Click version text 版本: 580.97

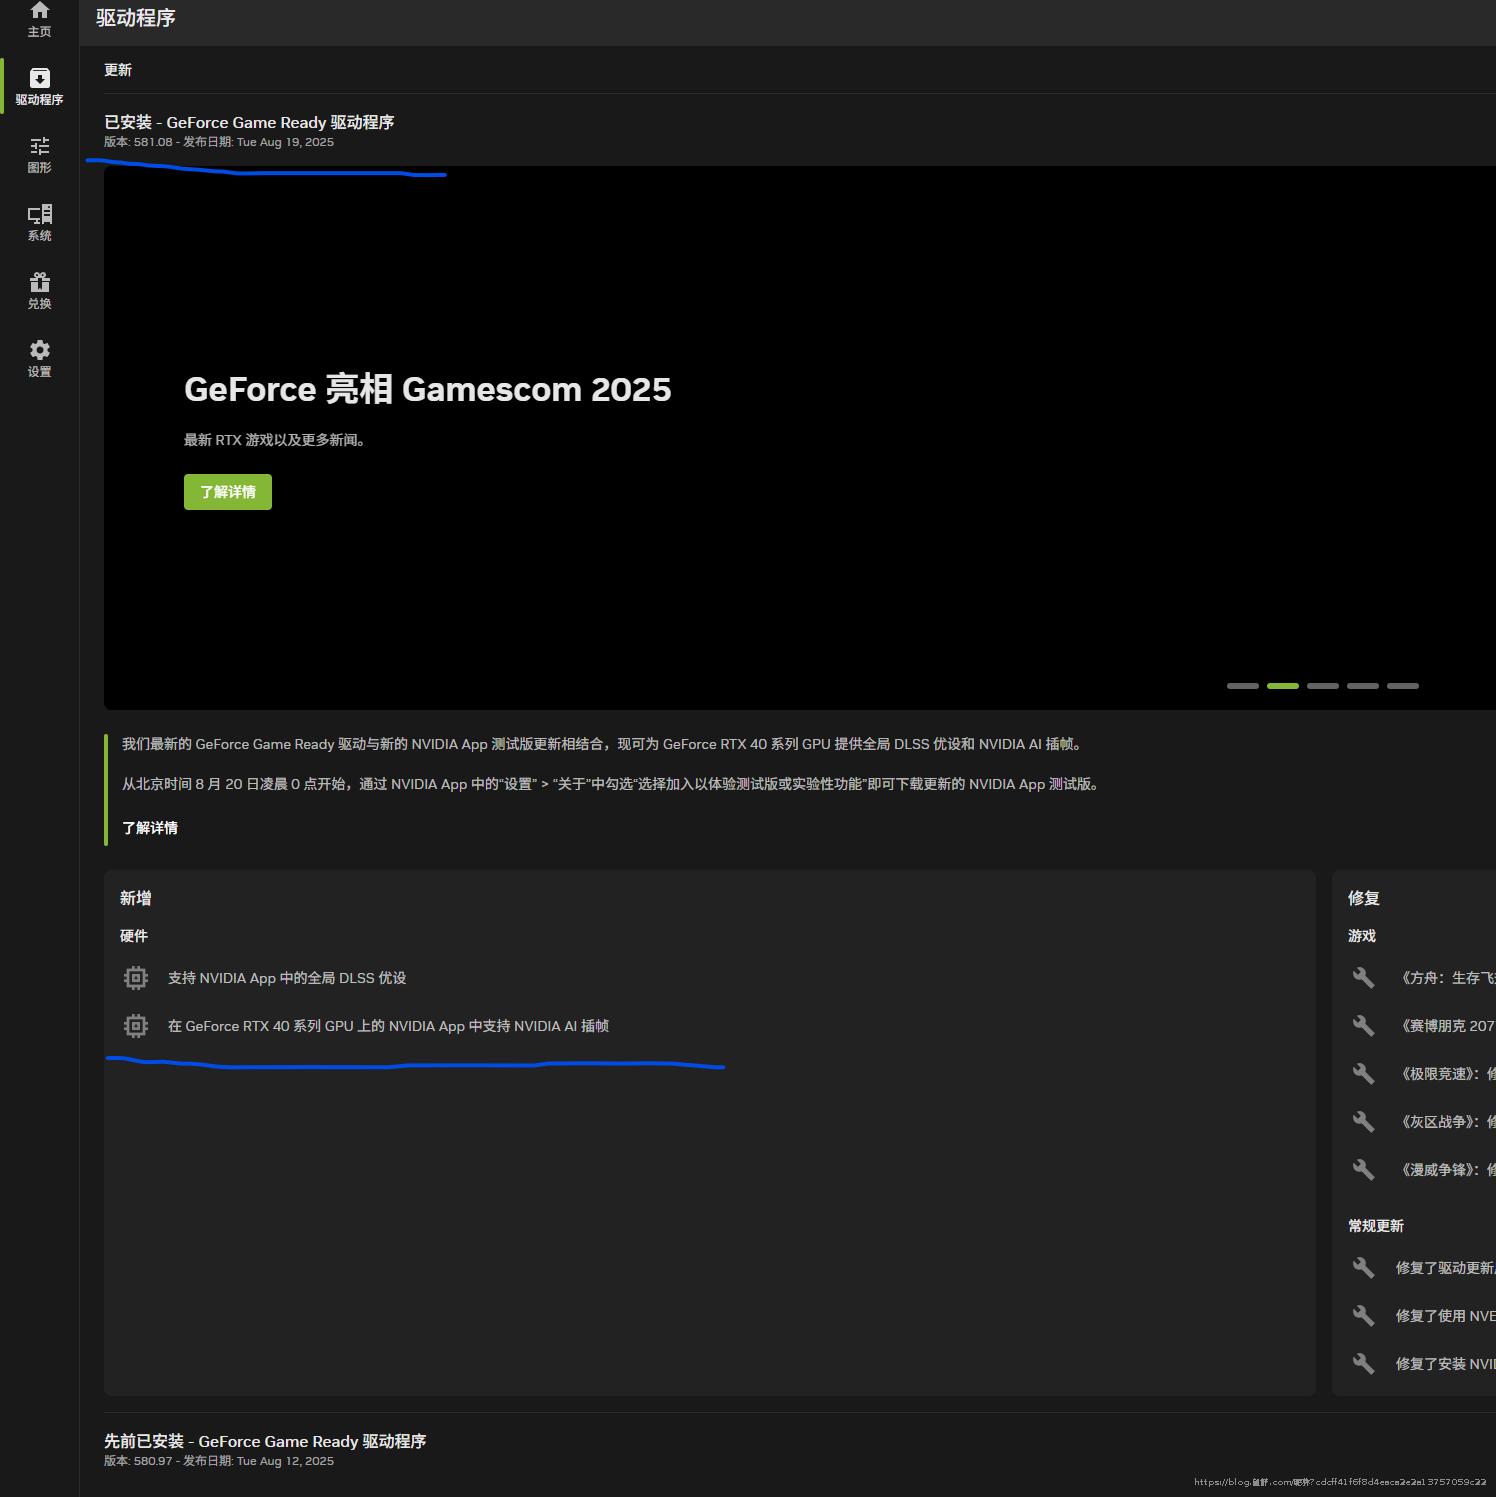click(138, 1461)
